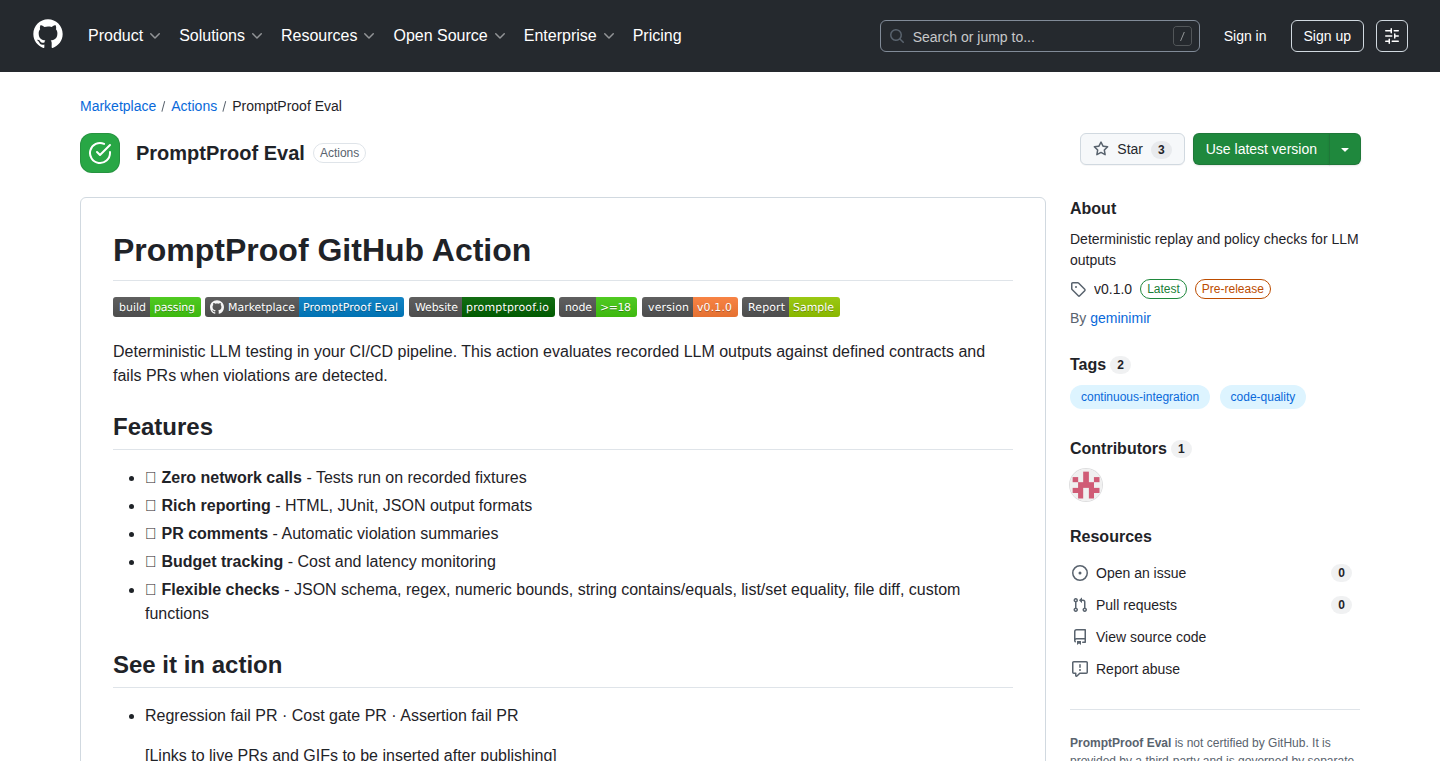Select the Pre-release label

[x=1232, y=289]
